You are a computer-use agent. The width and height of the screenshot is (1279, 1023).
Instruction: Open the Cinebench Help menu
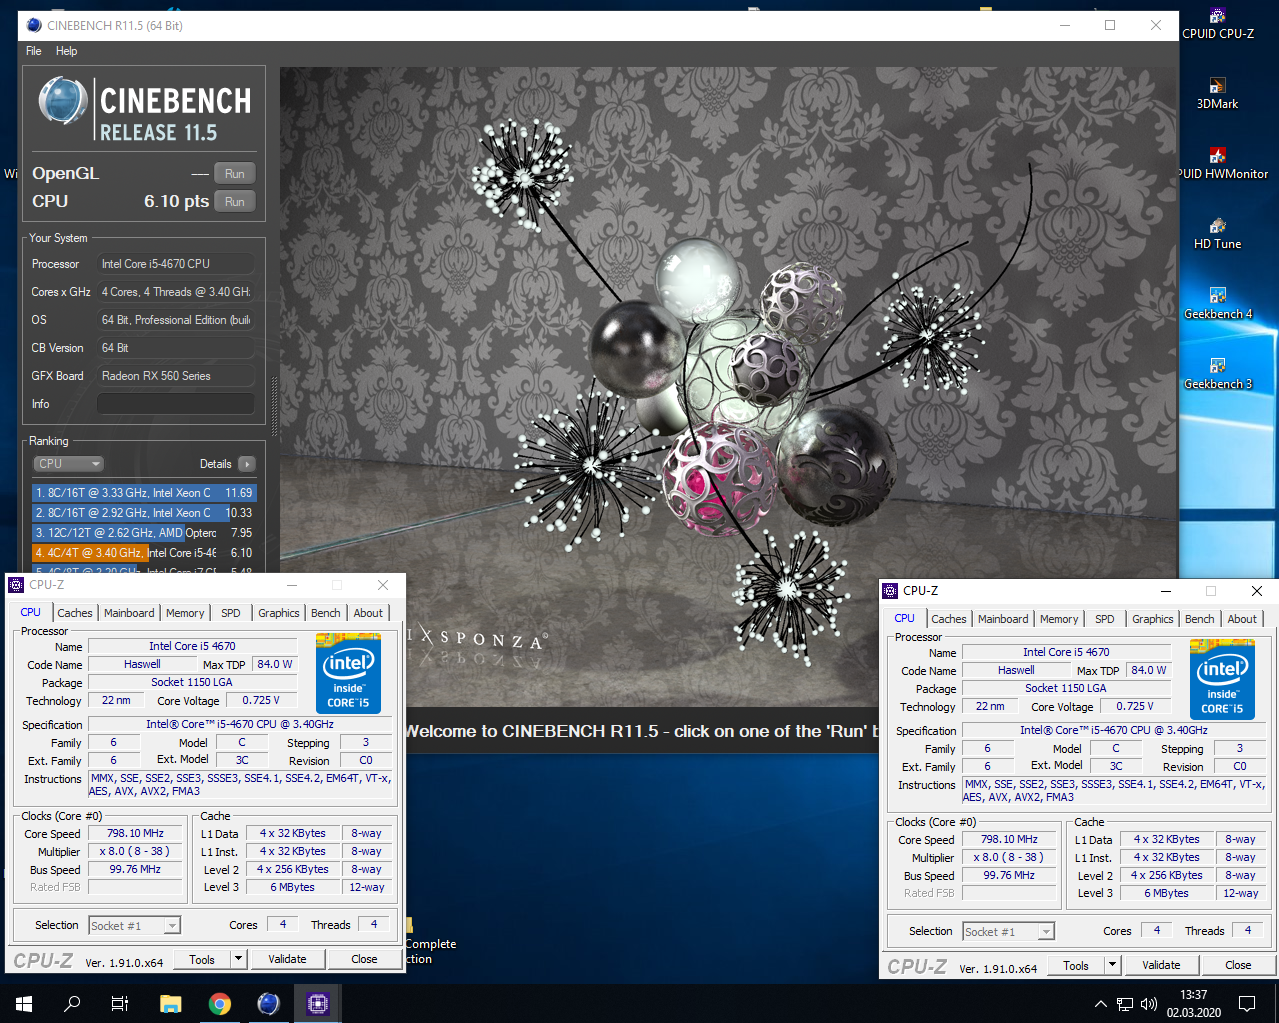pos(66,51)
